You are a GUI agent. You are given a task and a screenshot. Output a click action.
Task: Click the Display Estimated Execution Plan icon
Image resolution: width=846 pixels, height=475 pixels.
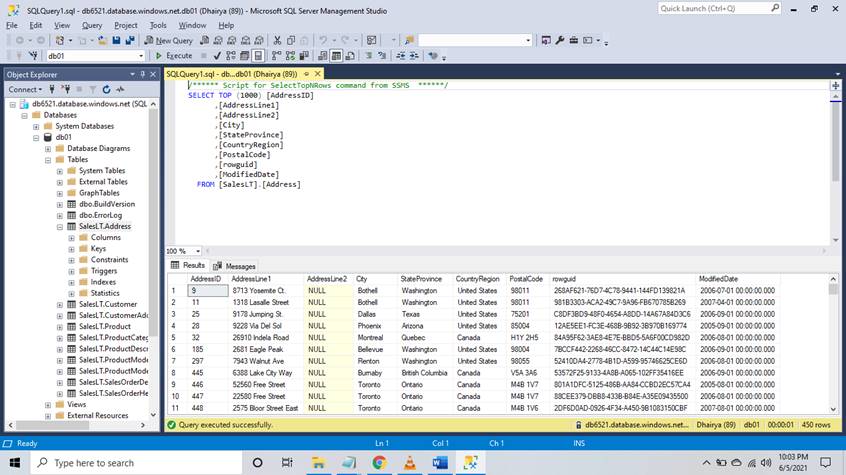coord(231,56)
